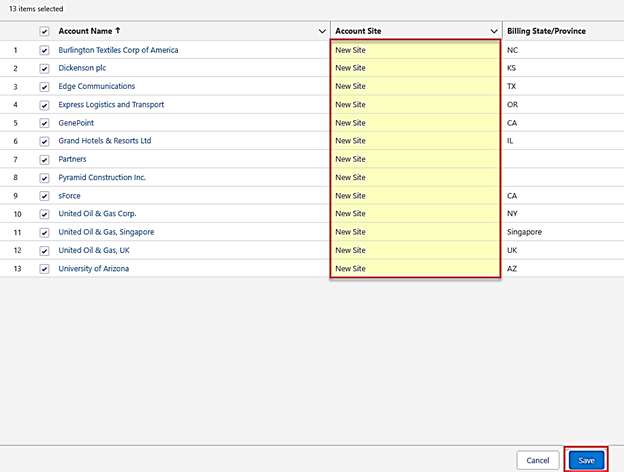
Task: Edit the Account Site cell for sForce
Action: pyautogui.click(x=415, y=196)
